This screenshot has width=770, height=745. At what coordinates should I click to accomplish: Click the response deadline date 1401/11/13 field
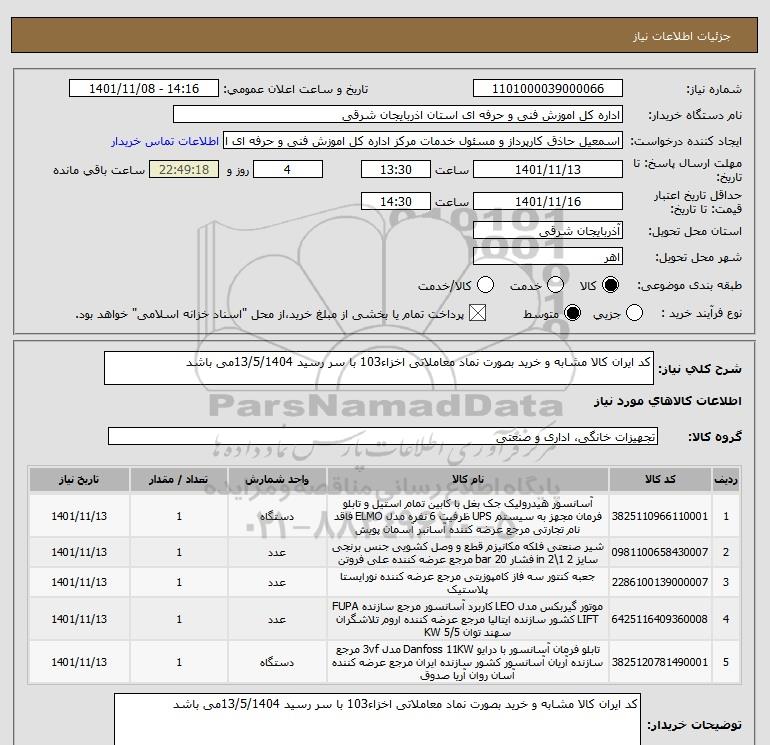548,169
